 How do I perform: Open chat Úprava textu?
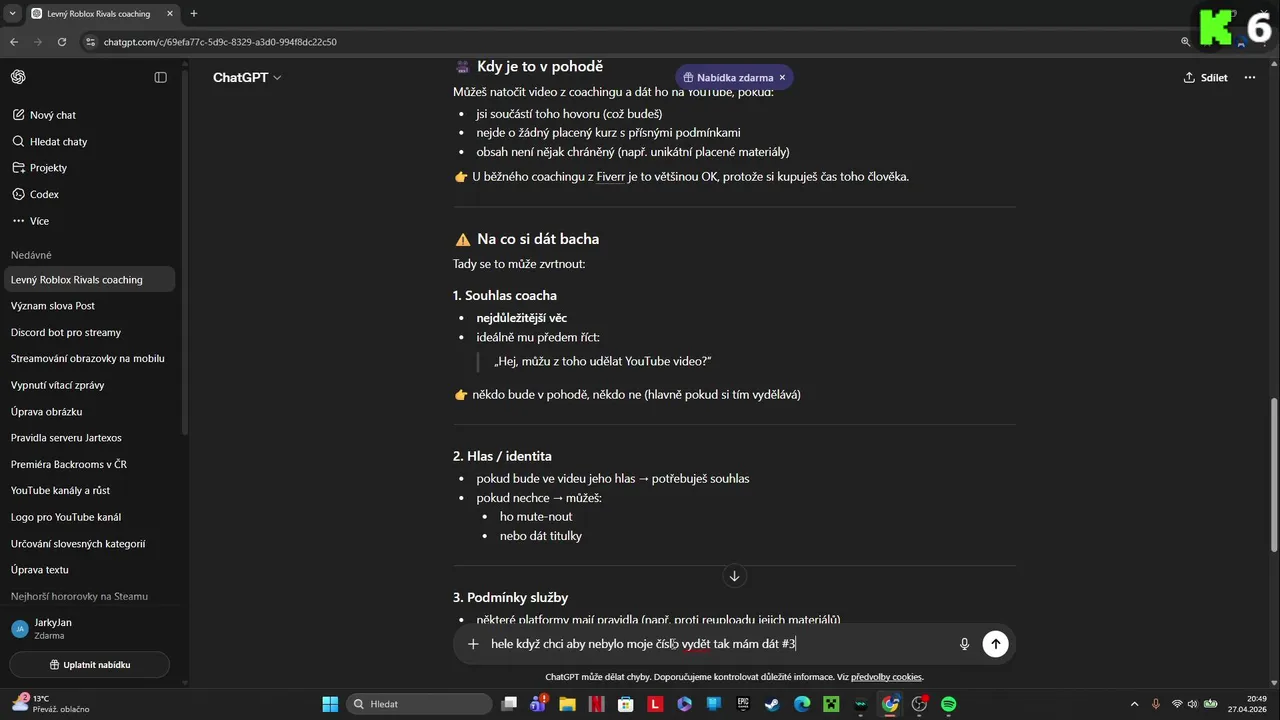point(90,570)
